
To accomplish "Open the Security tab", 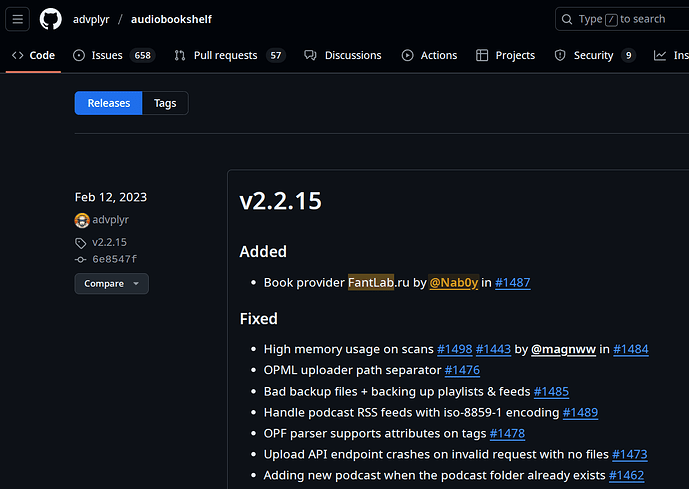I will click(593, 55).
